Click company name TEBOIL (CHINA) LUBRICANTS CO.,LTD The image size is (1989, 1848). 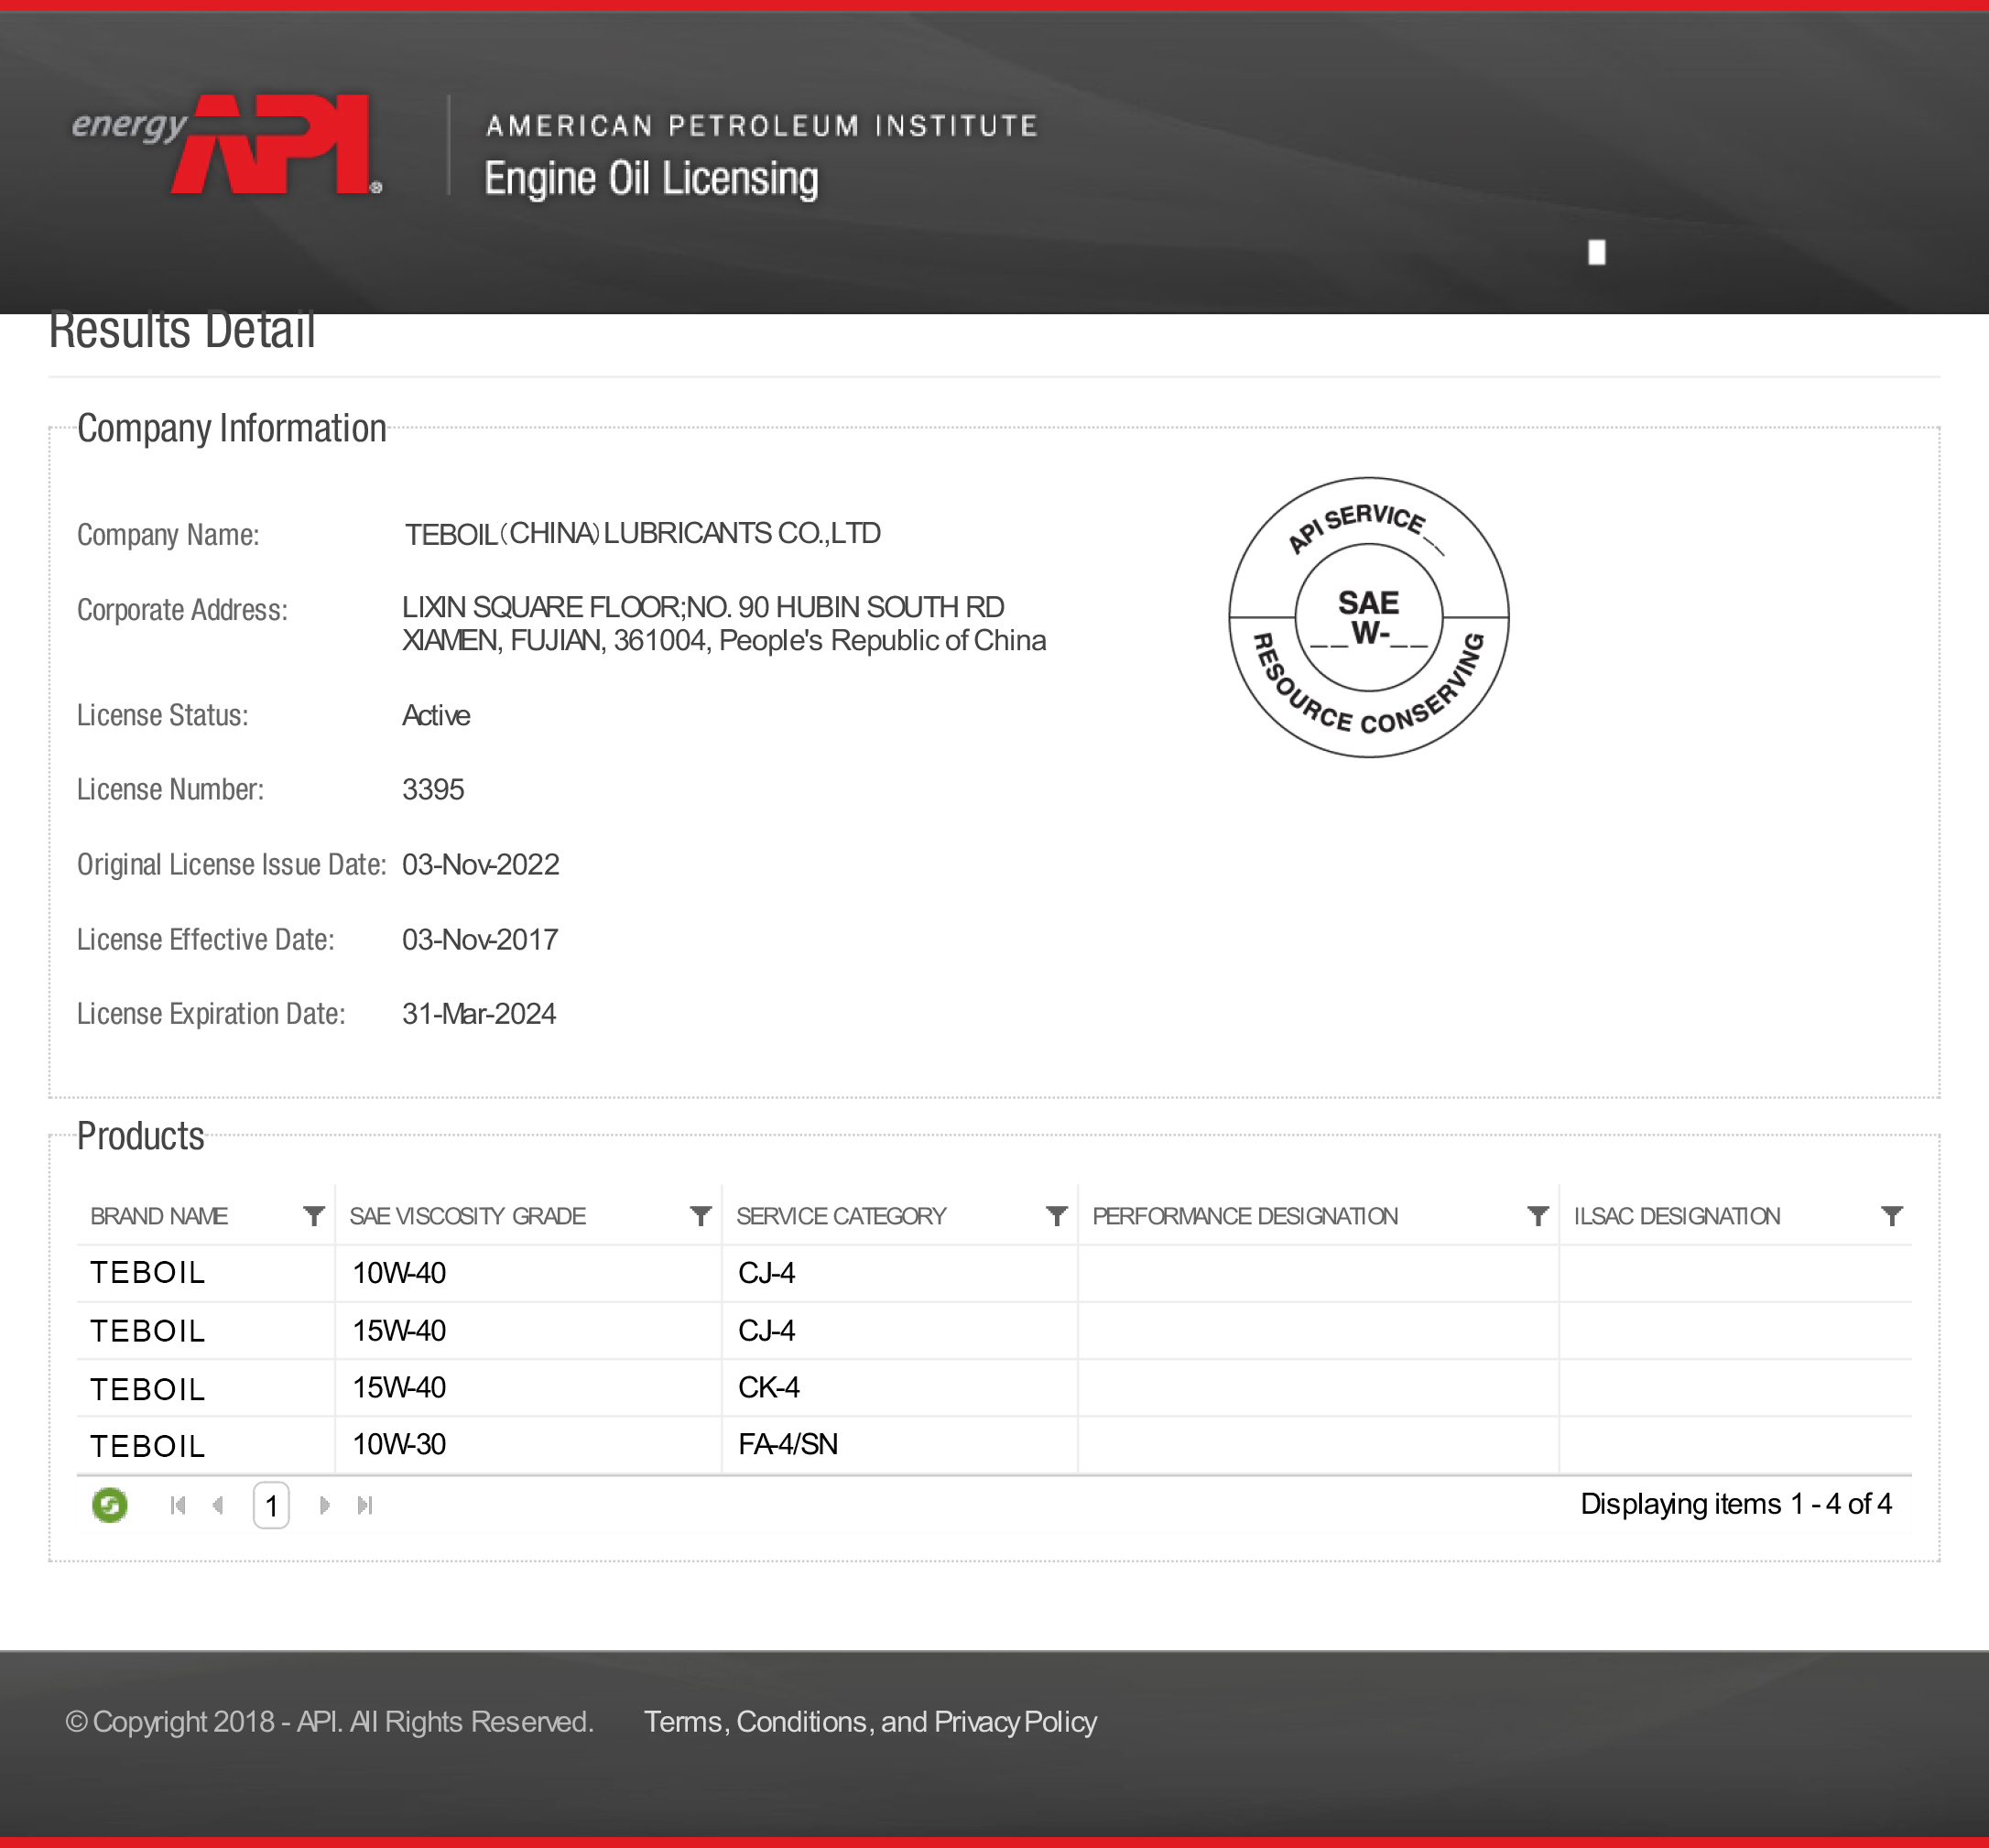click(642, 534)
